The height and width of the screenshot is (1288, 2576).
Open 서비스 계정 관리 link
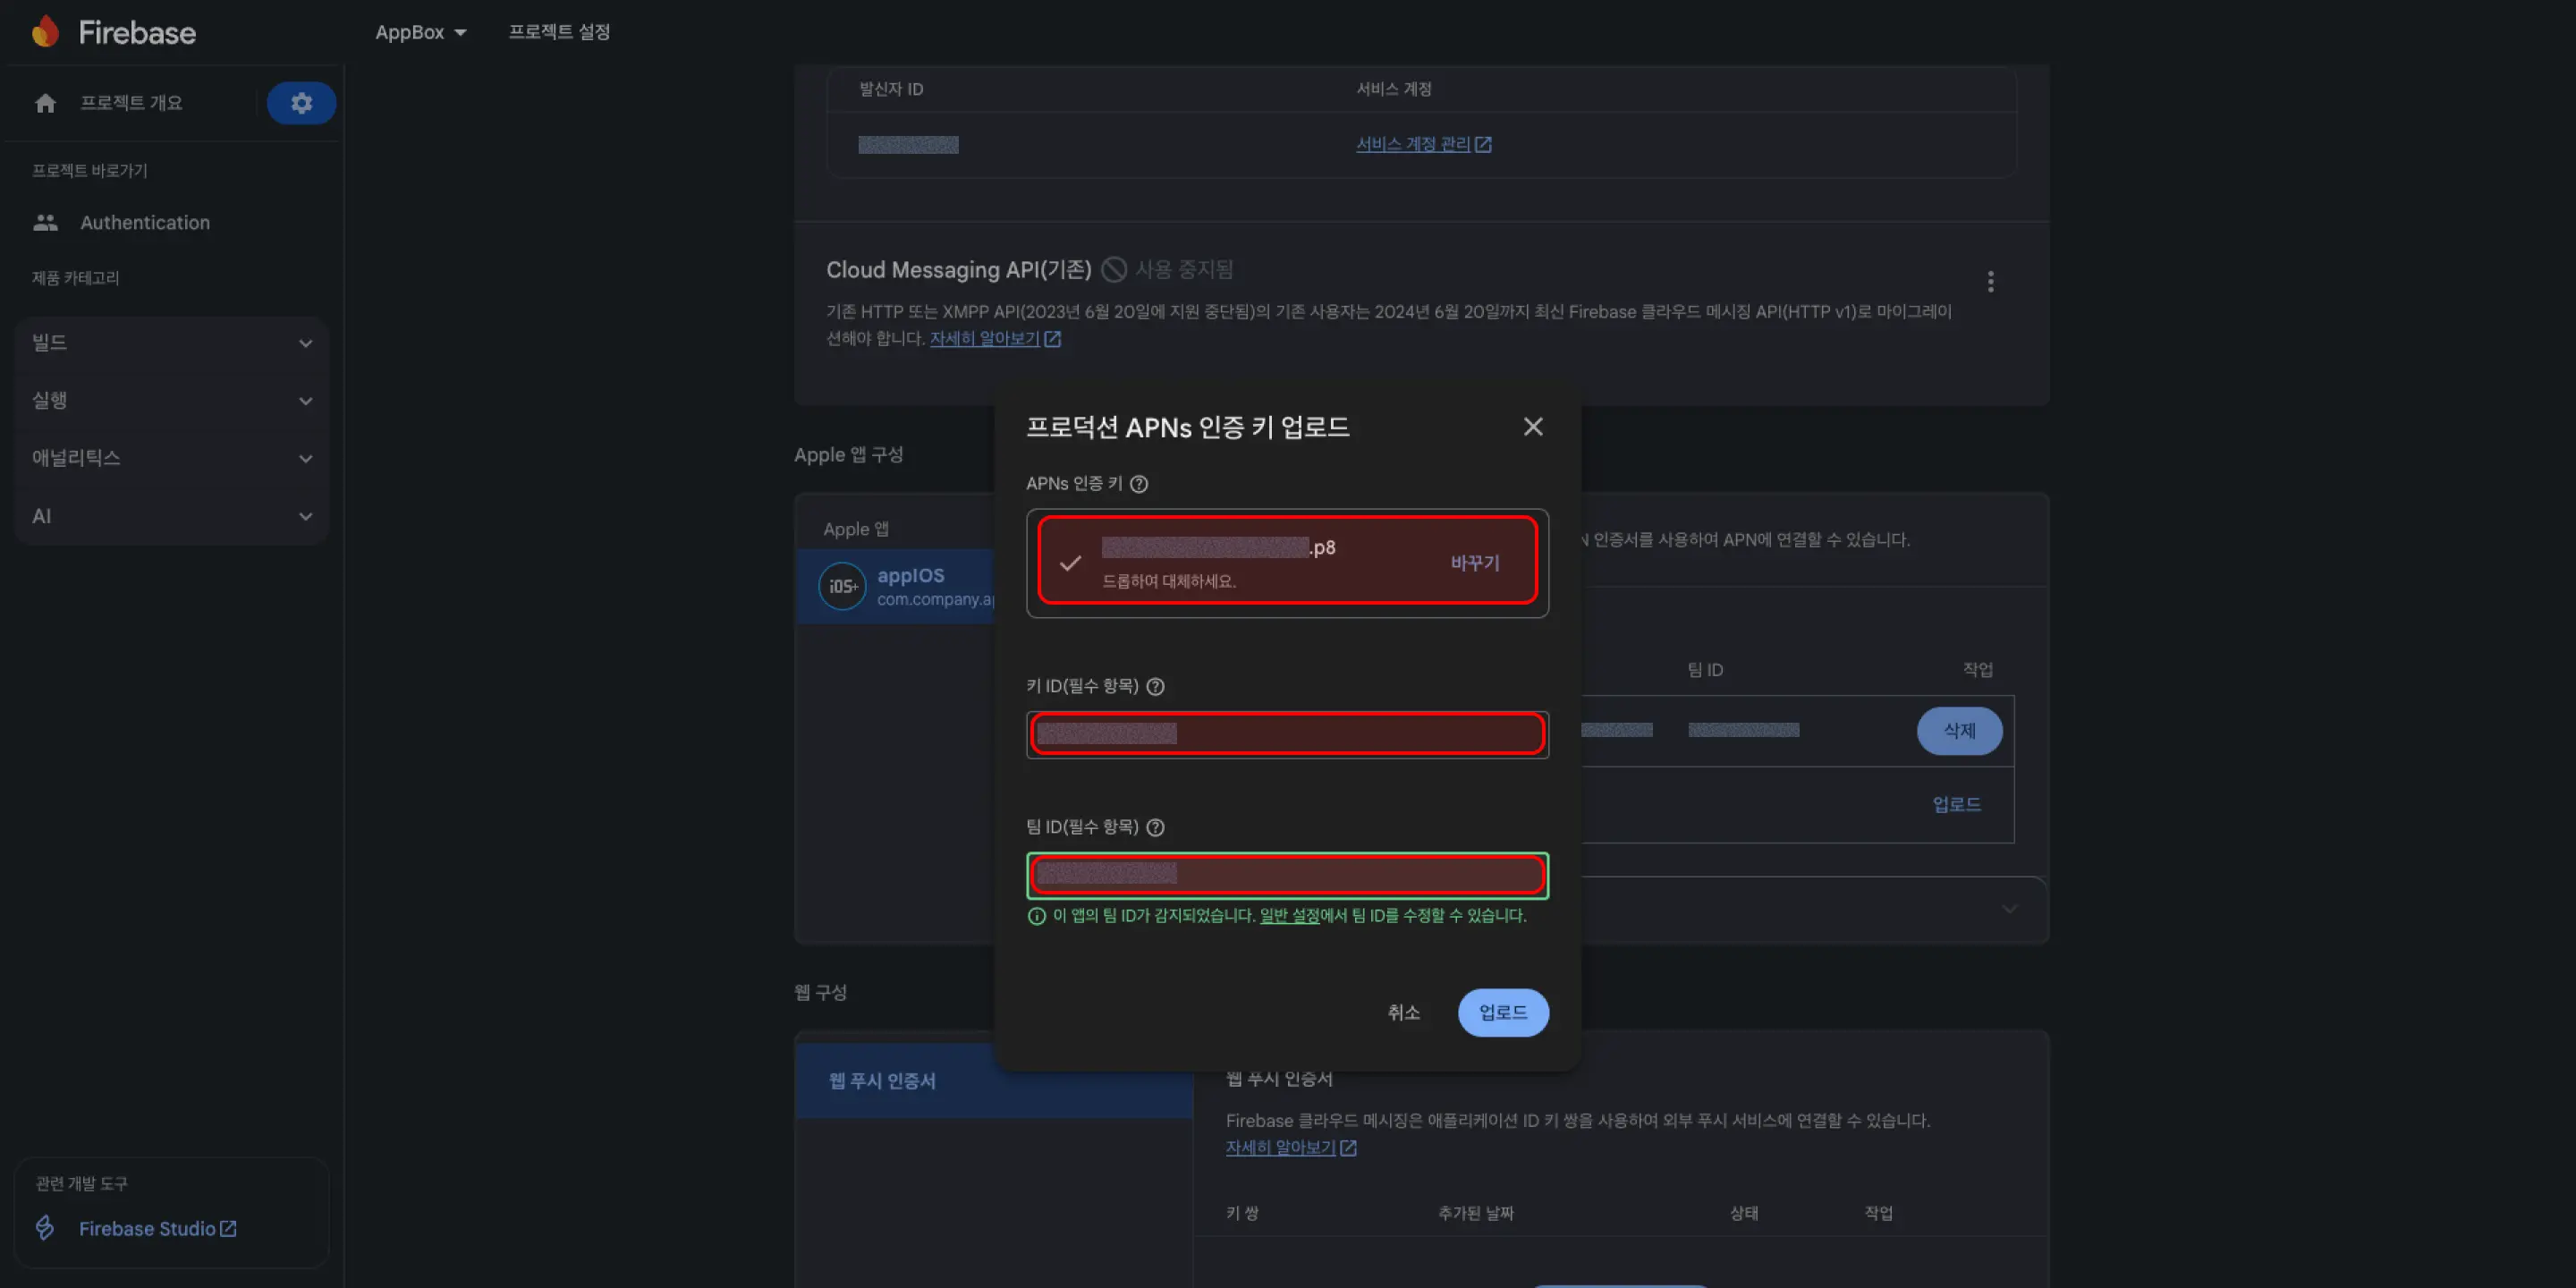click(x=1412, y=145)
